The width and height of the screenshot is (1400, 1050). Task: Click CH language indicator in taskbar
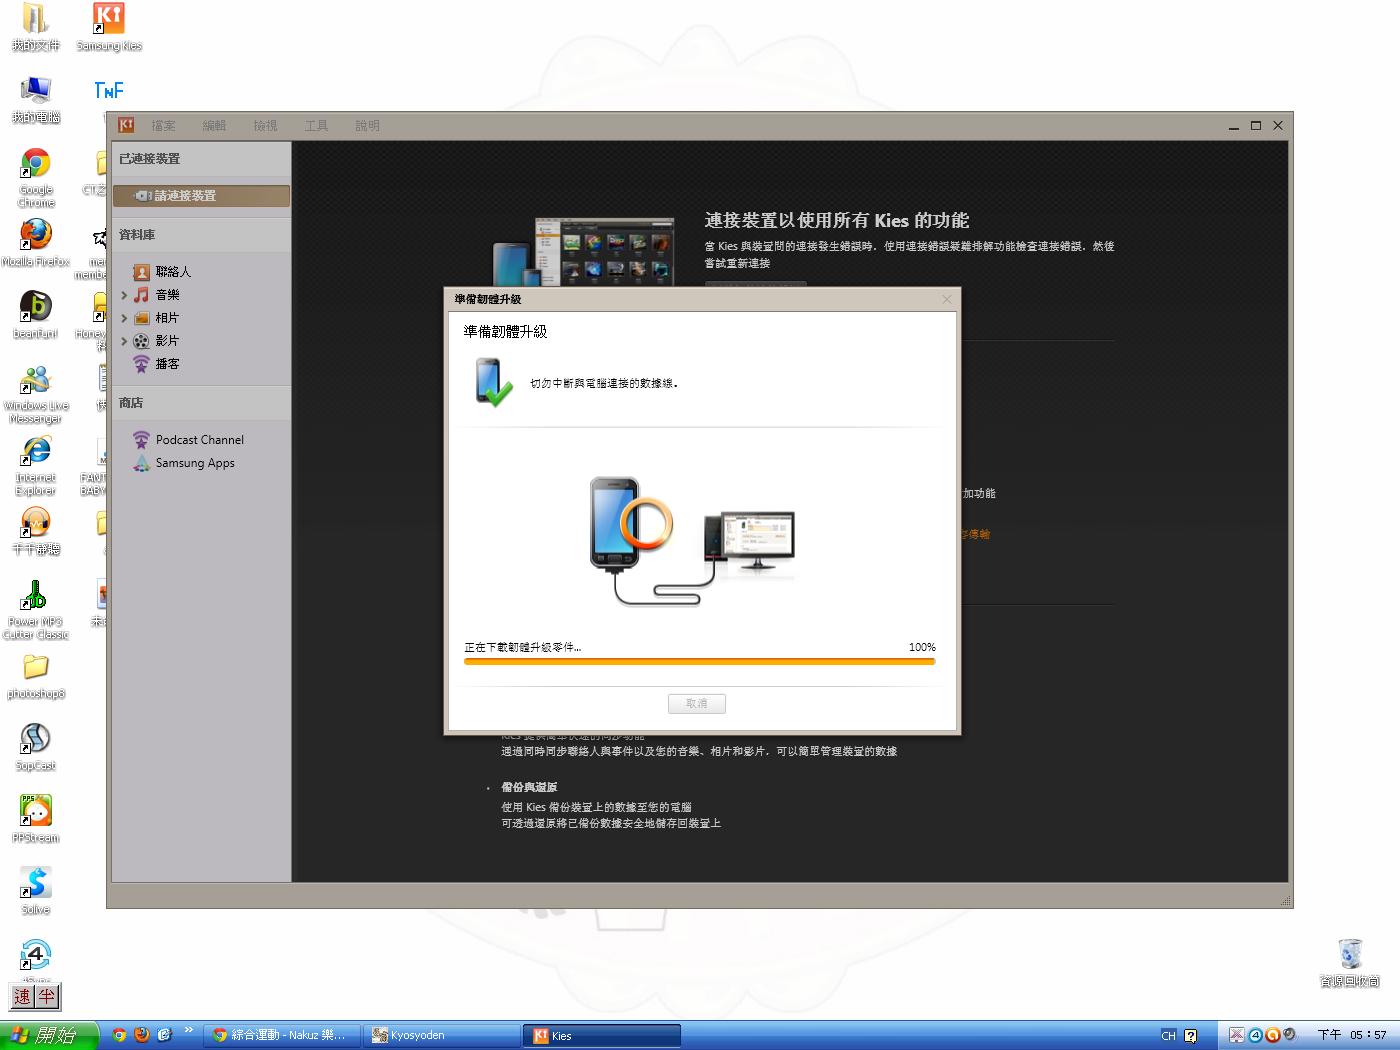click(x=1168, y=1036)
